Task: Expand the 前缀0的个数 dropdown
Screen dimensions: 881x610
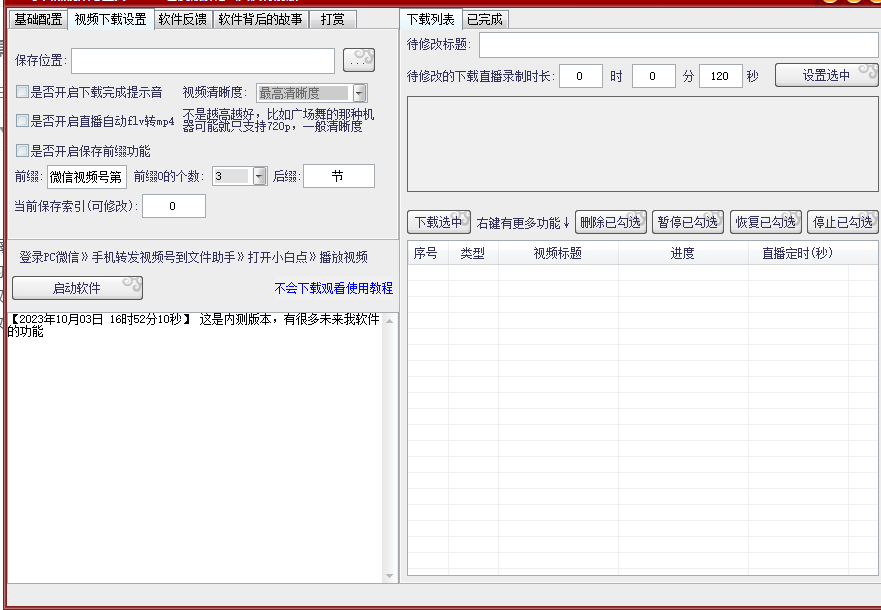Action: pos(260,176)
